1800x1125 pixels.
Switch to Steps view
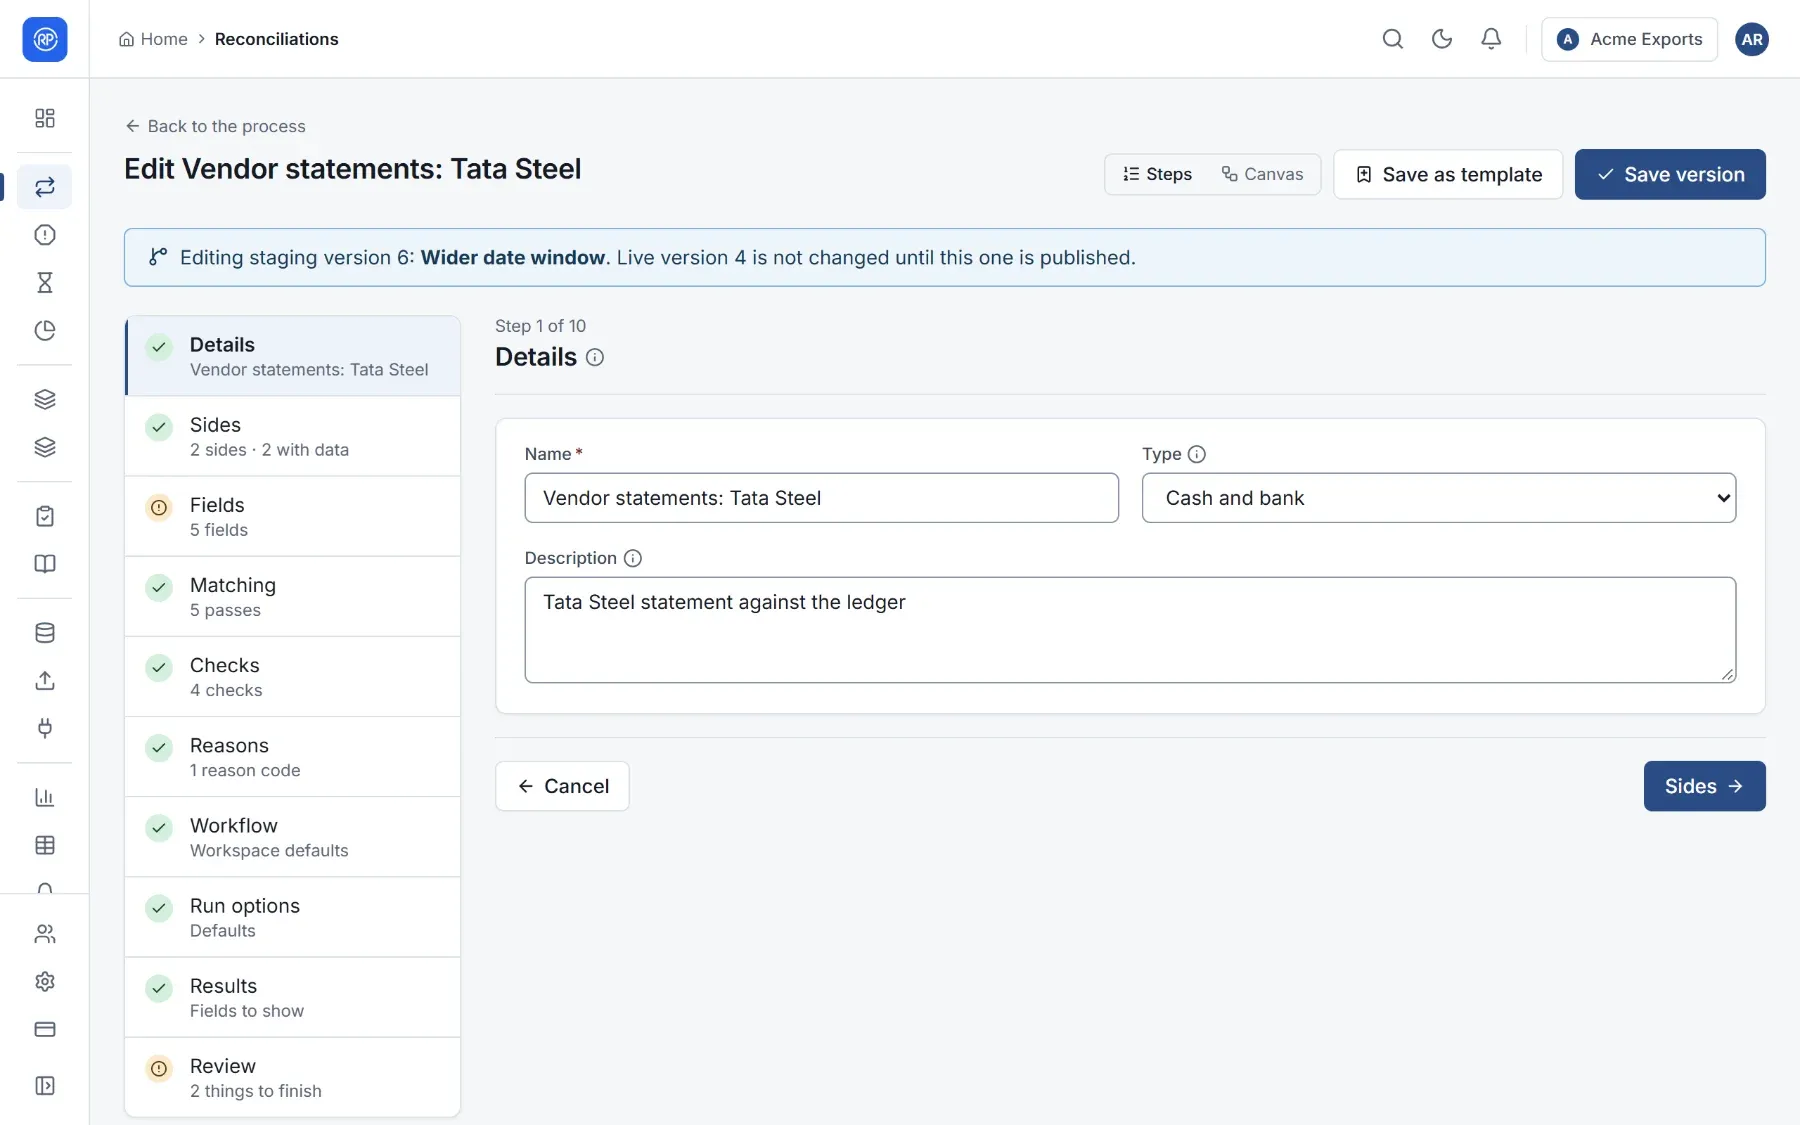pos(1157,174)
